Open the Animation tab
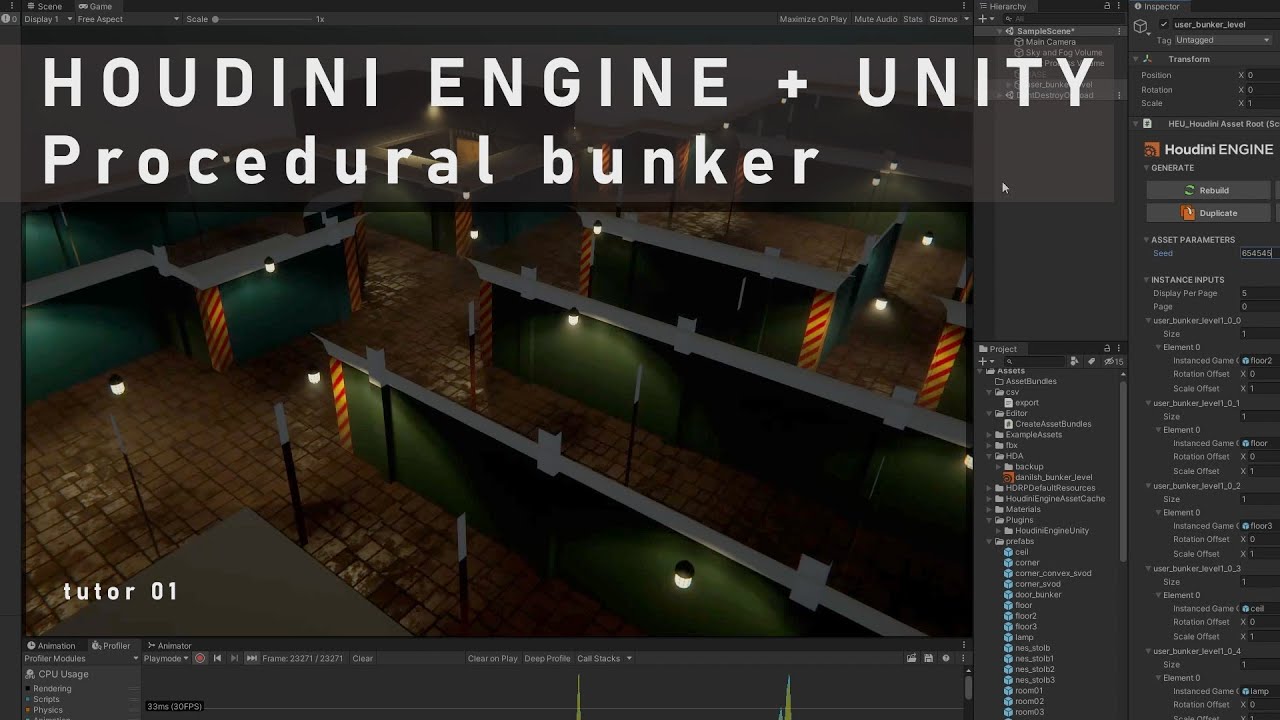Screen dimensions: 1280x720 point(52,646)
